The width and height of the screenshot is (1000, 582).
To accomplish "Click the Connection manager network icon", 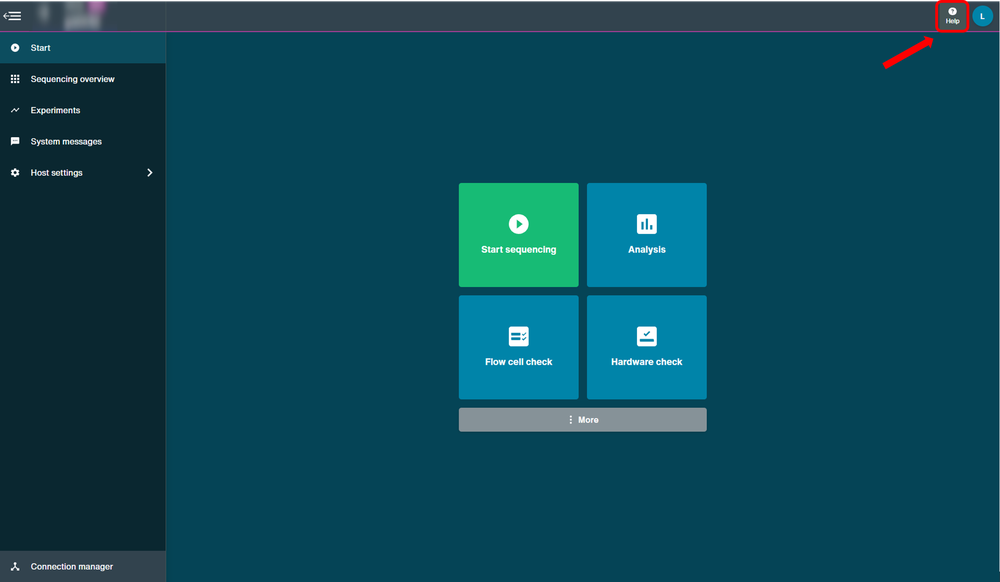I will pyautogui.click(x=15, y=566).
